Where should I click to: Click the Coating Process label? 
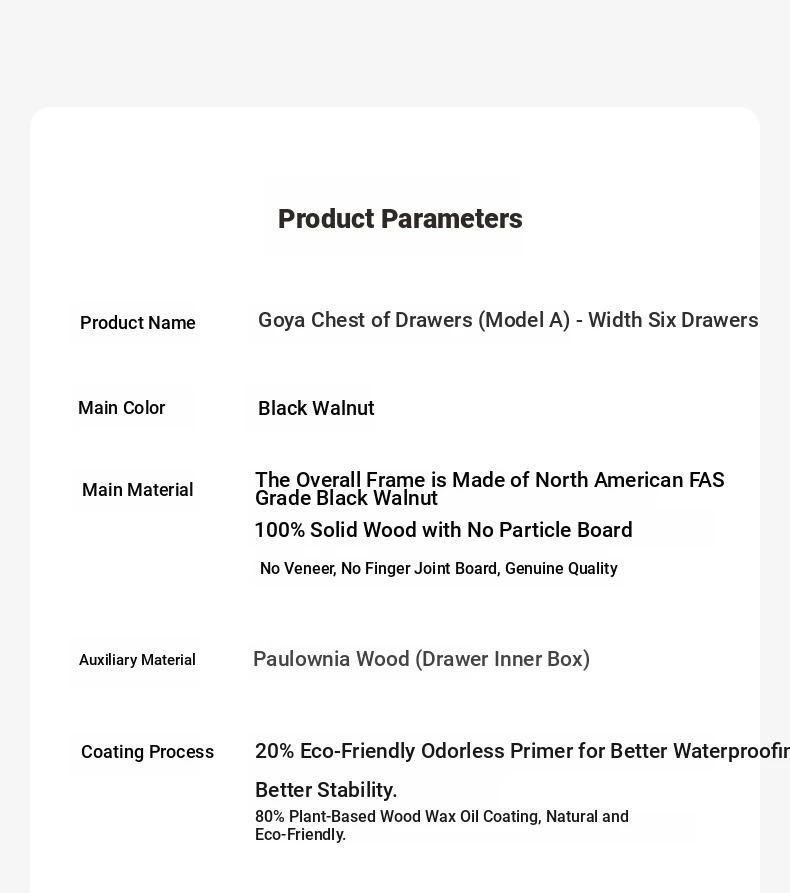click(x=147, y=752)
